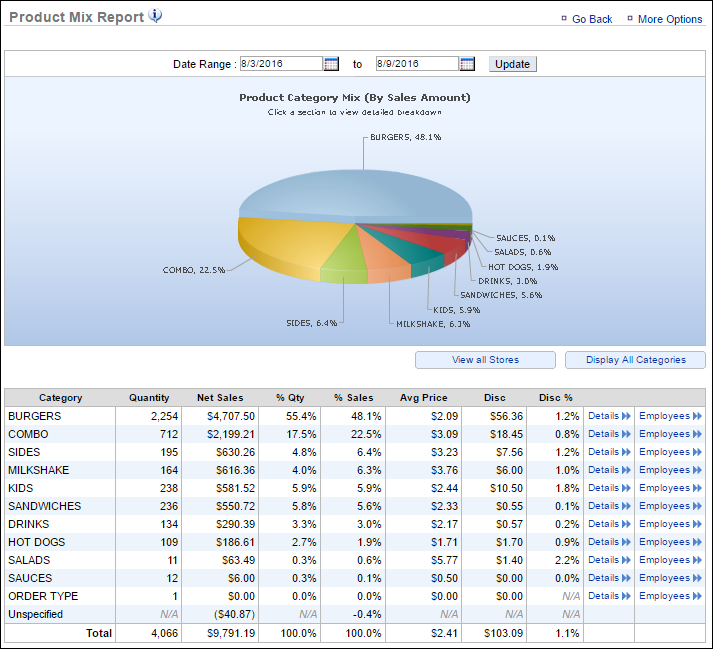The width and height of the screenshot is (713, 649).
Task: Click Display All Categories button
Action: [x=635, y=360]
